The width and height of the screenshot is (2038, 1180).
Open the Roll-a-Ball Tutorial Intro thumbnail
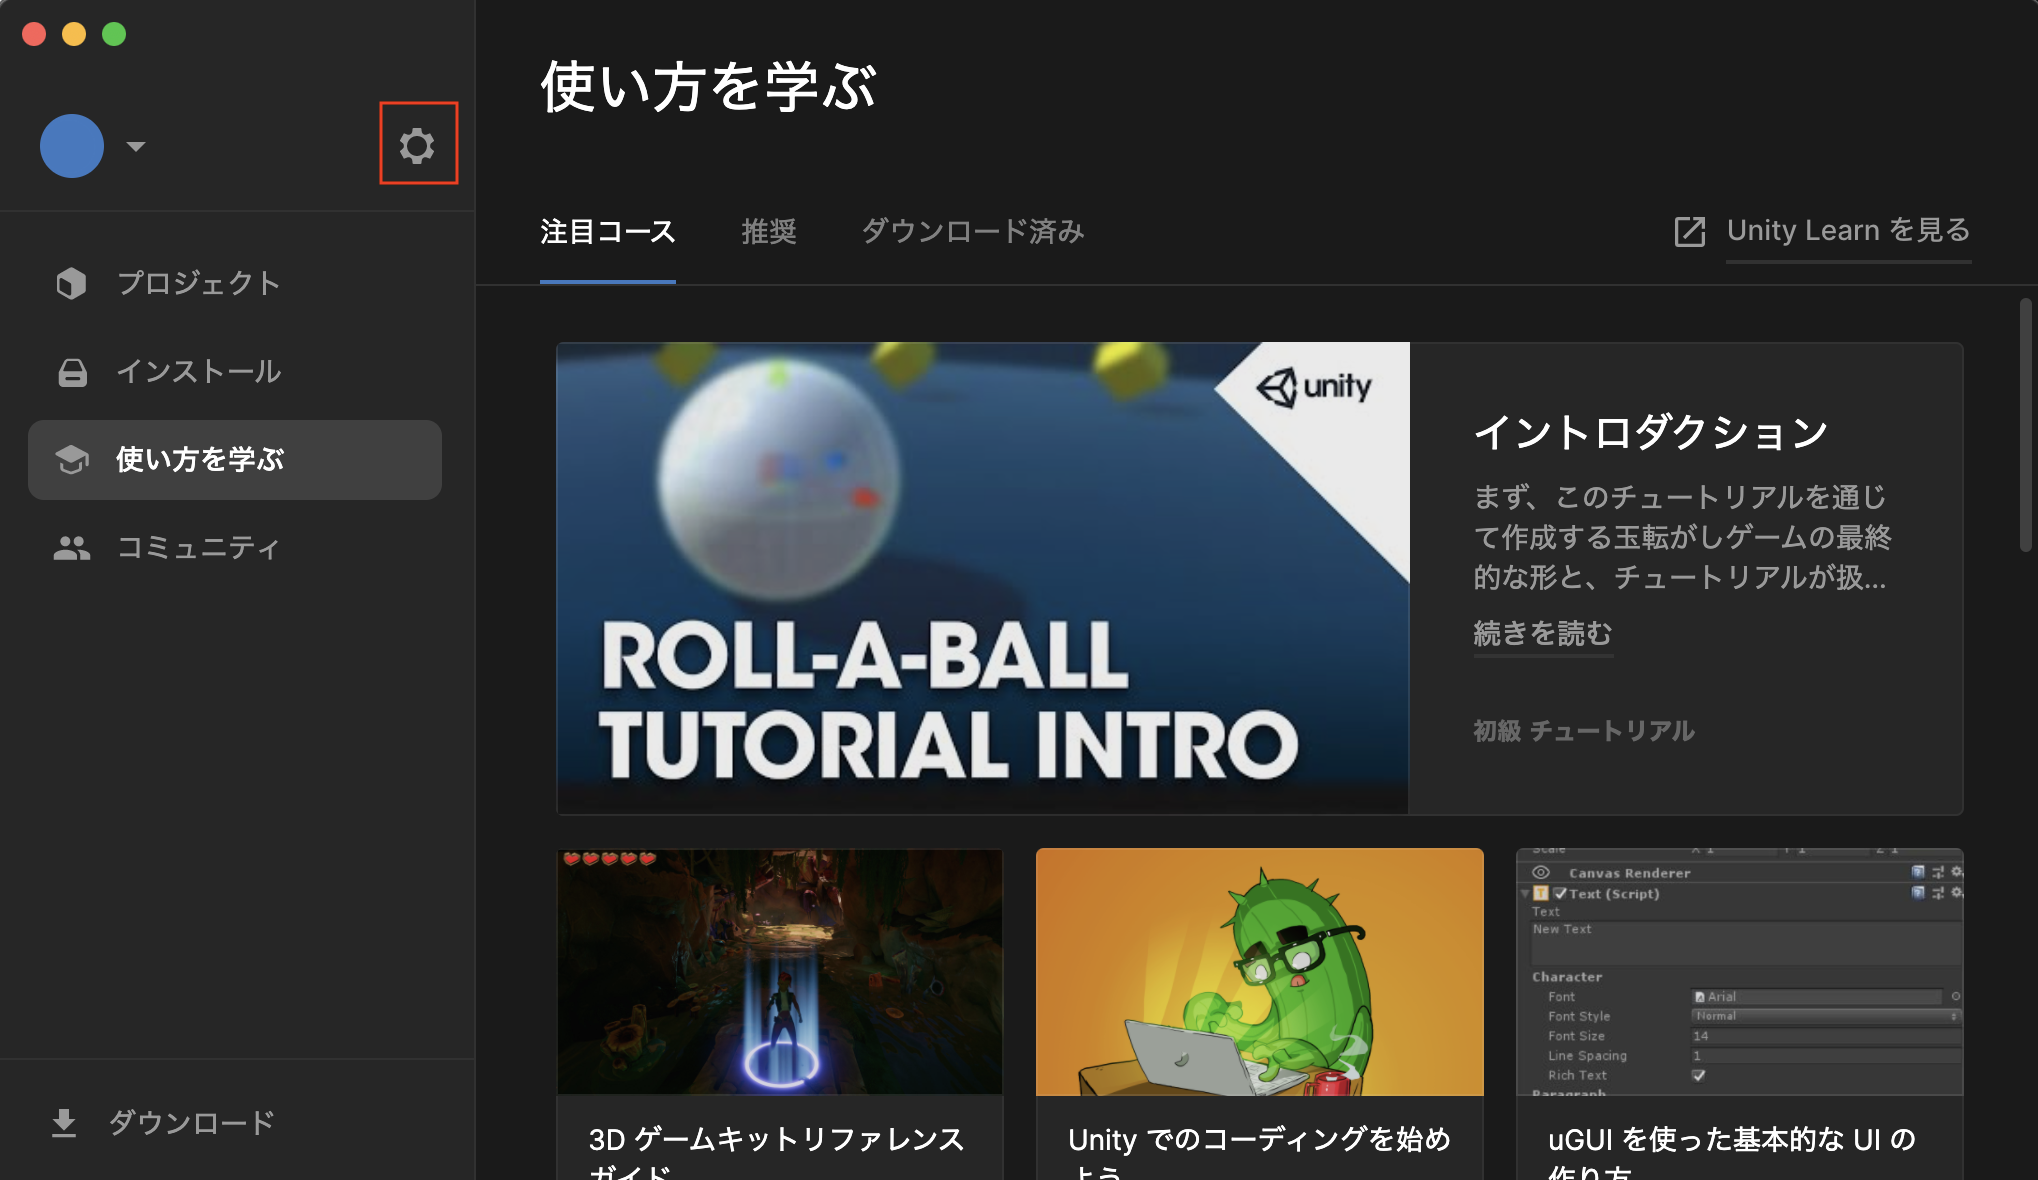click(983, 578)
